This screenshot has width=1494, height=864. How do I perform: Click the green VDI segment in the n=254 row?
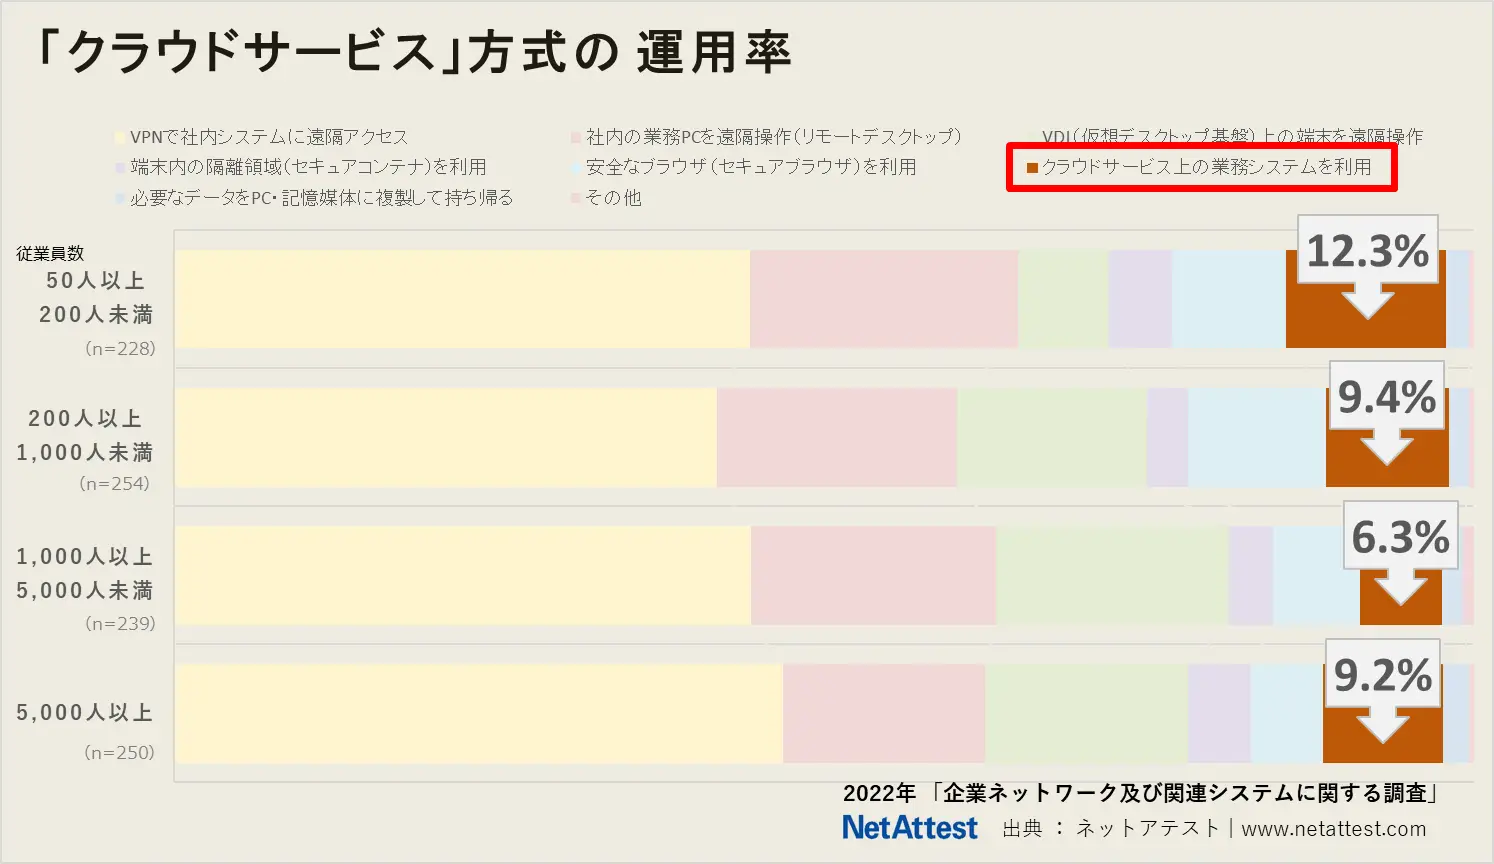pos(1052,438)
